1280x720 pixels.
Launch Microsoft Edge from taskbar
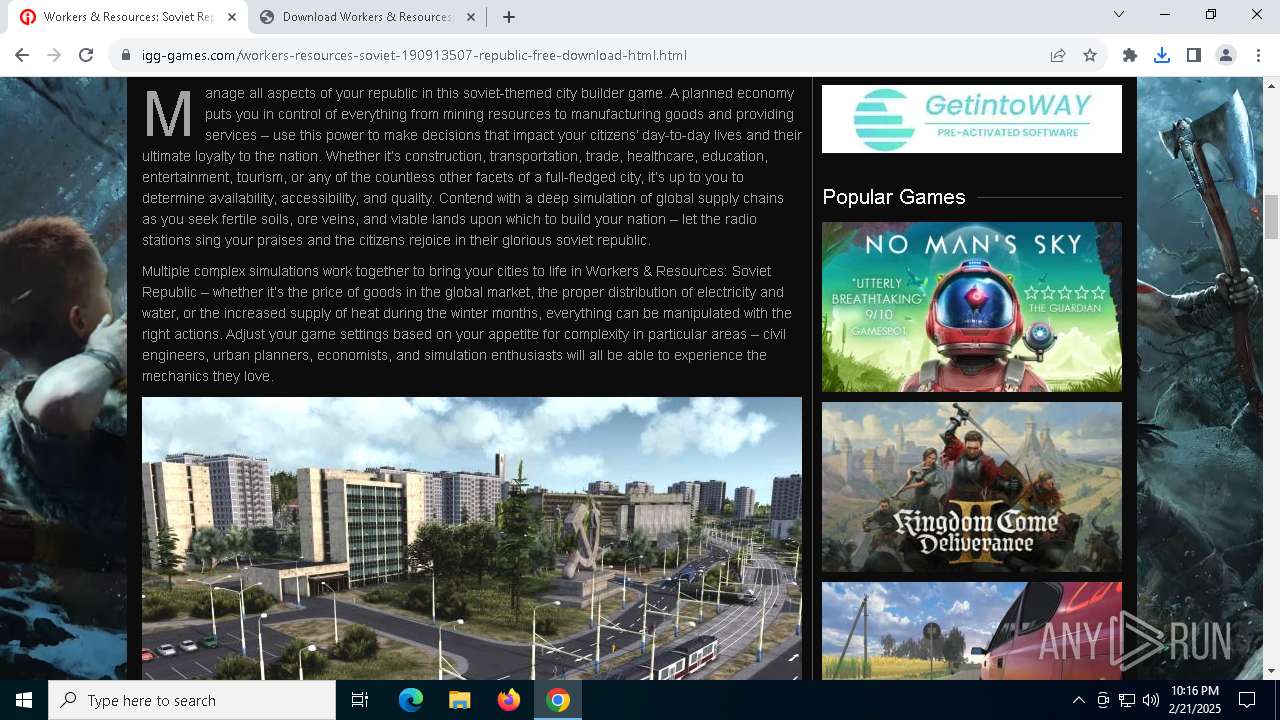pyautogui.click(x=411, y=700)
